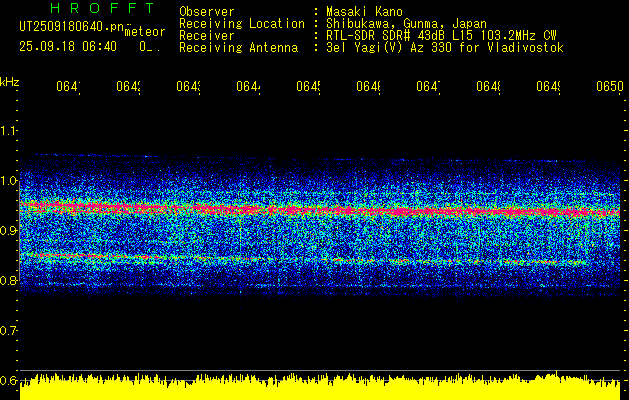Click the yellow 'meteor' label
This screenshot has height=400, width=629.
(x=145, y=33)
